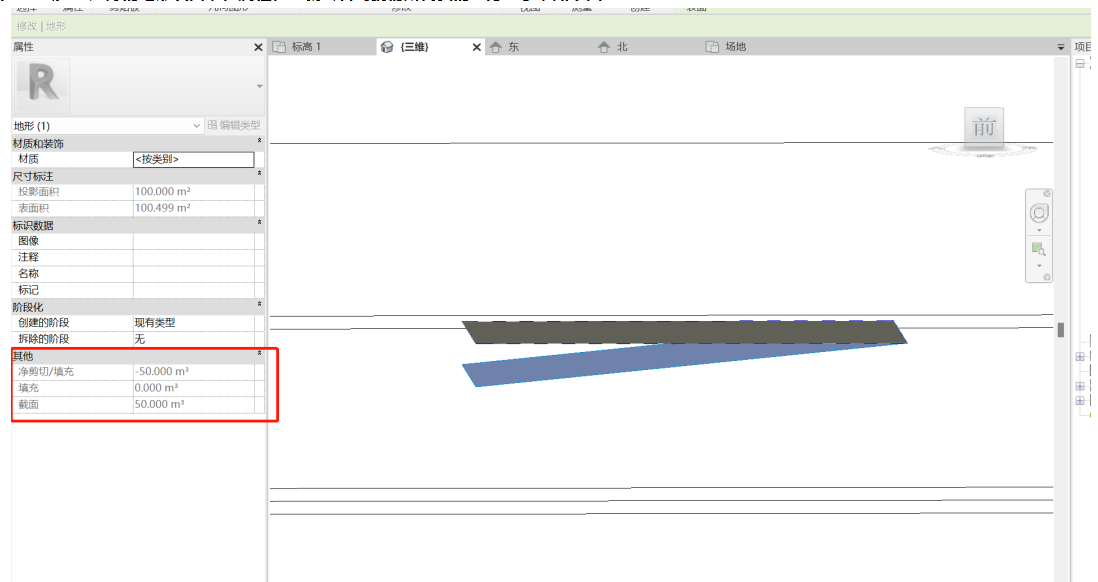This screenshot has width=1098, height=582.
Task: Collapse the 其他 section
Action: tap(259, 354)
